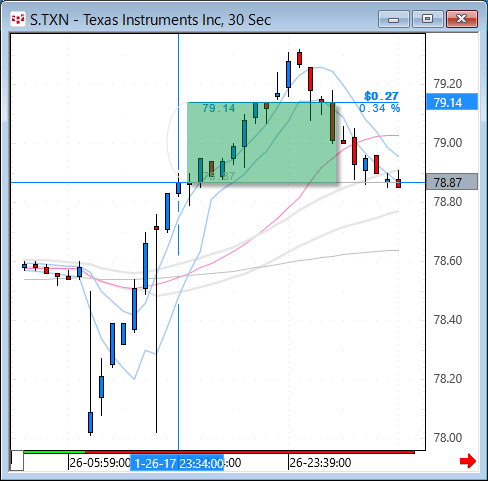Image resolution: width=488 pixels, height=481 pixels.
Task: Click the 79.14 blue price label
Action: click(452, 102)
